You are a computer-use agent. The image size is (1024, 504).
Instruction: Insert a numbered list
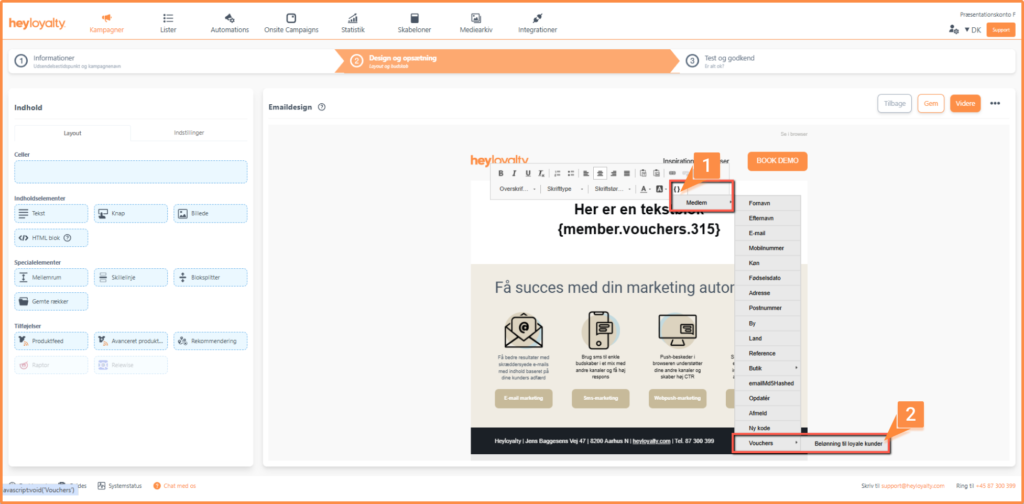pos(556,173)
